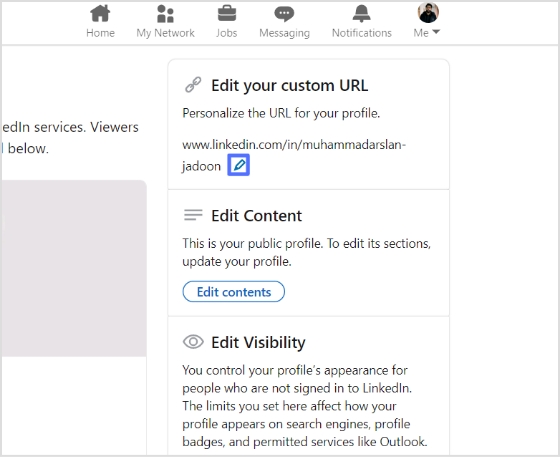
Task: Go to LinkedIn Home via house icon
Action: click(100, 14)
